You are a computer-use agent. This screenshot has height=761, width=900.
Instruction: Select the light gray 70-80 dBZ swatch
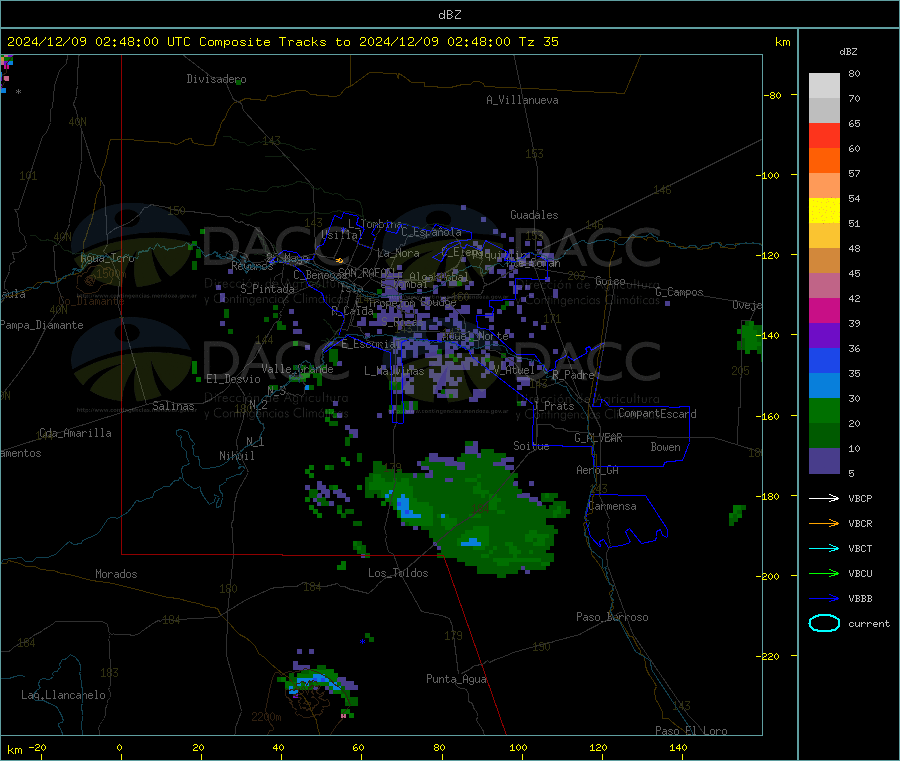(x=824, y=86)
